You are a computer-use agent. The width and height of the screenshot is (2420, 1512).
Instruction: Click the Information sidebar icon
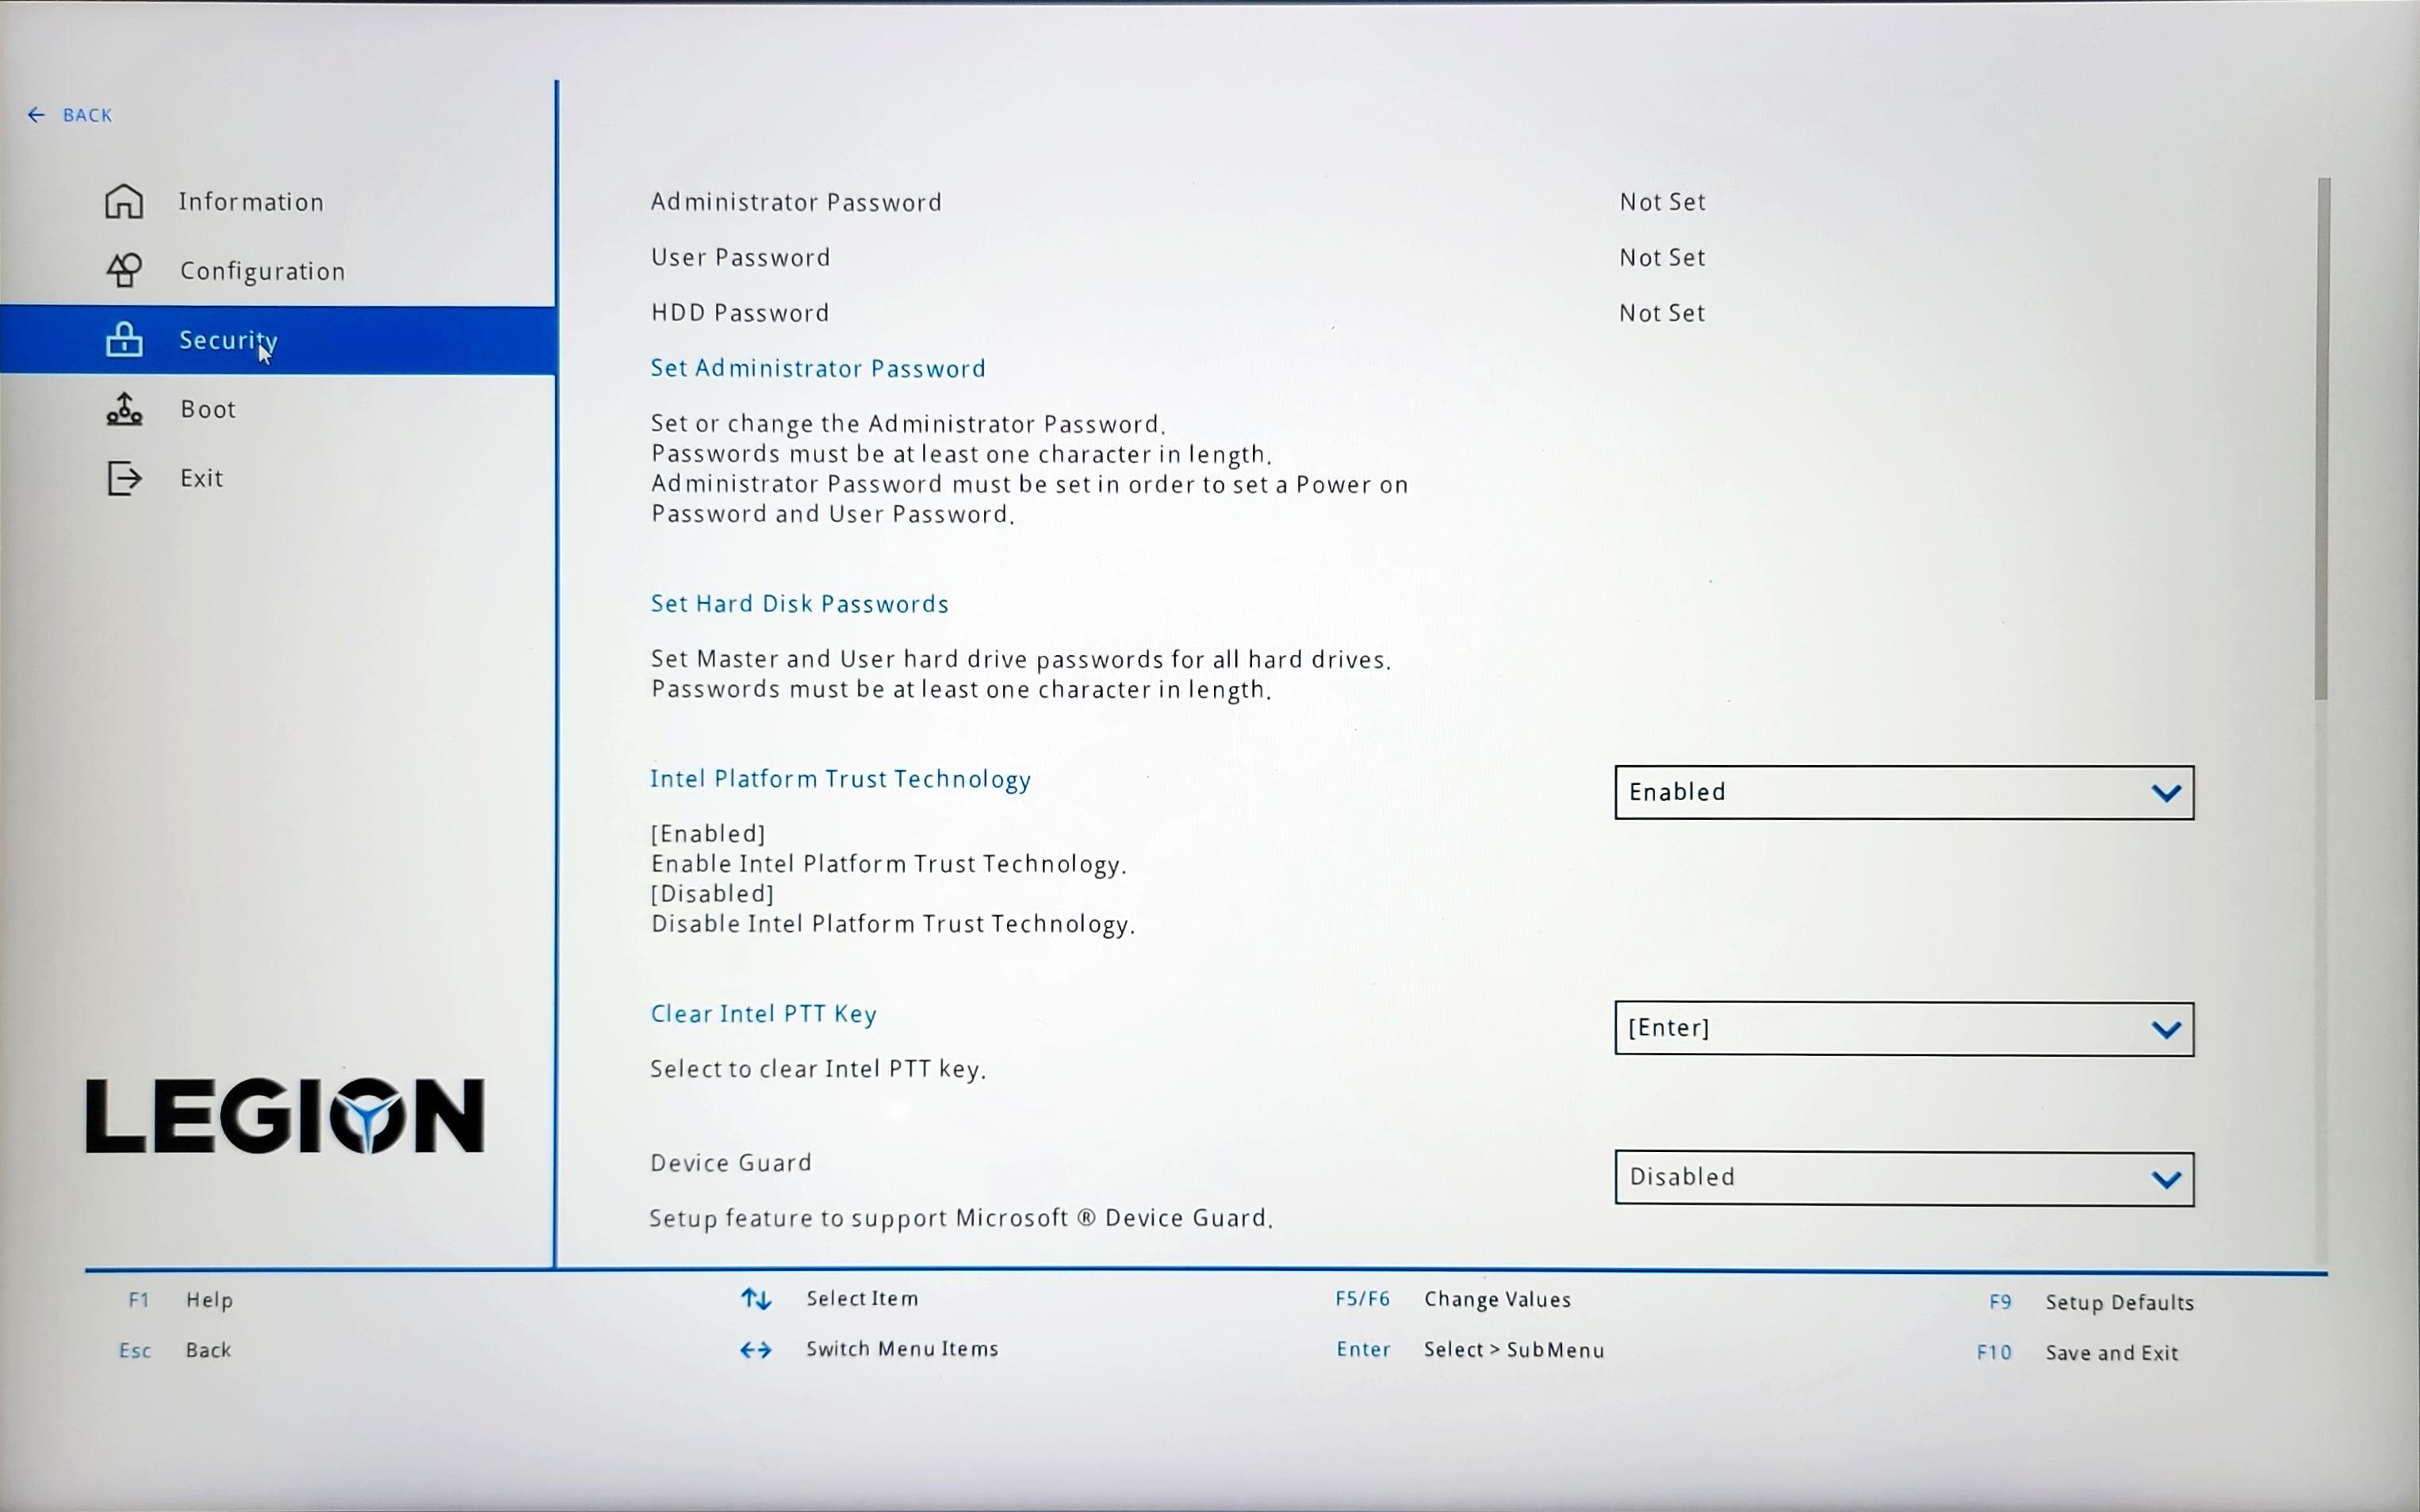124,201
